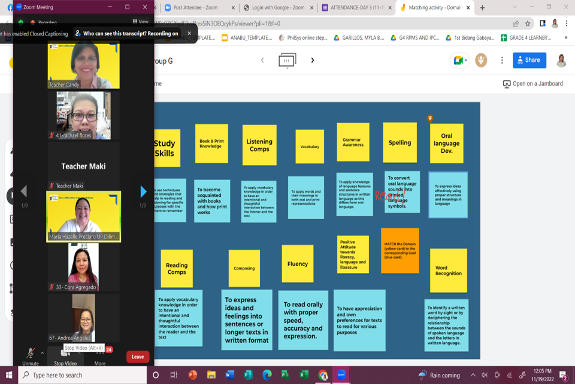Open Cortana circle on the taskbar
Viewport: 575px width, 384px height.
click(x=156, y=375)
